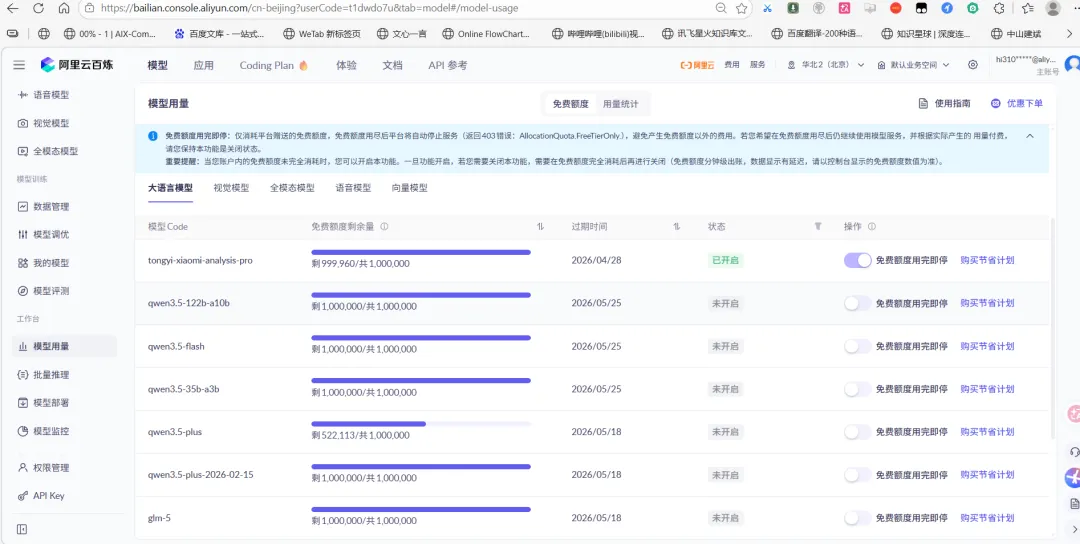Click 购买节省计划 for glm-5
The image size is (1080, 544).
tap(987, 518)
